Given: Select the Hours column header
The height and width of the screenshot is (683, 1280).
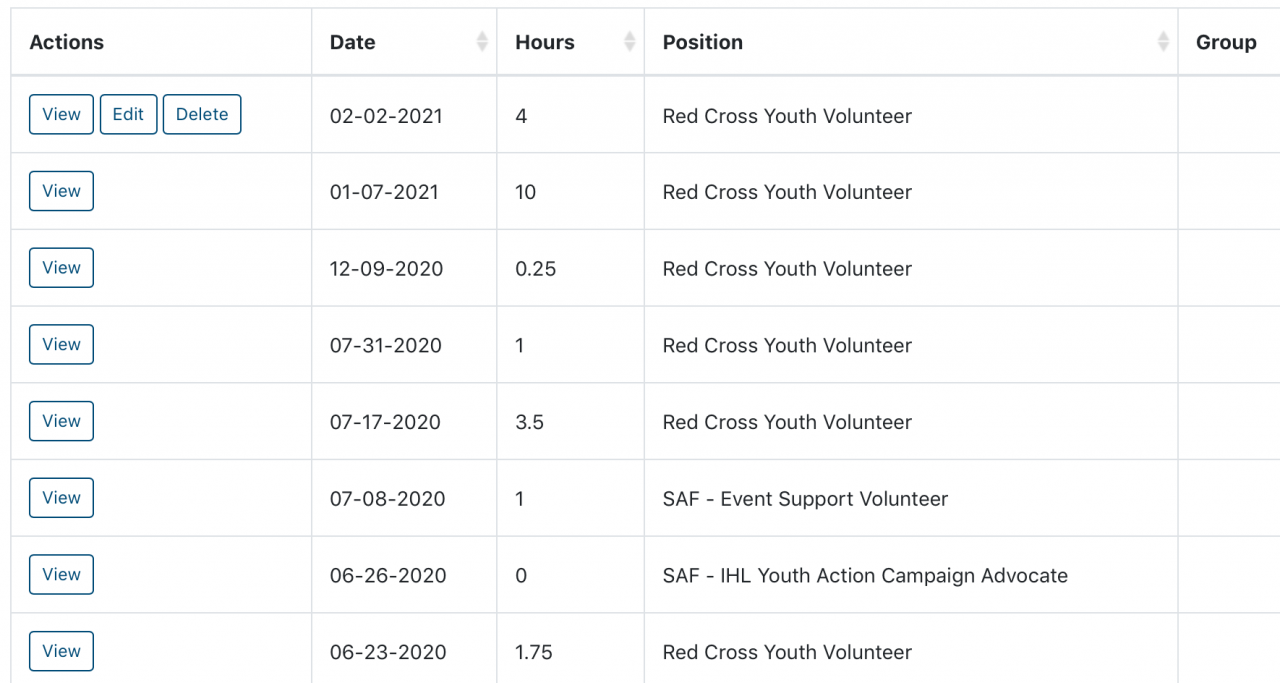Looking at the screenshot, I should [545, 42].
